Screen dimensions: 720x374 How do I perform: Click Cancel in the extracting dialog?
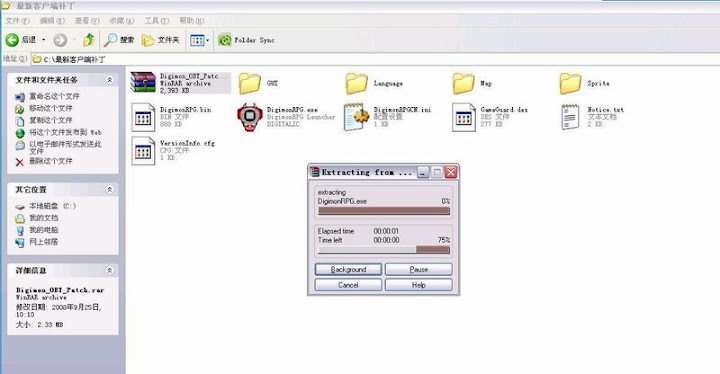tap(349, 285)
